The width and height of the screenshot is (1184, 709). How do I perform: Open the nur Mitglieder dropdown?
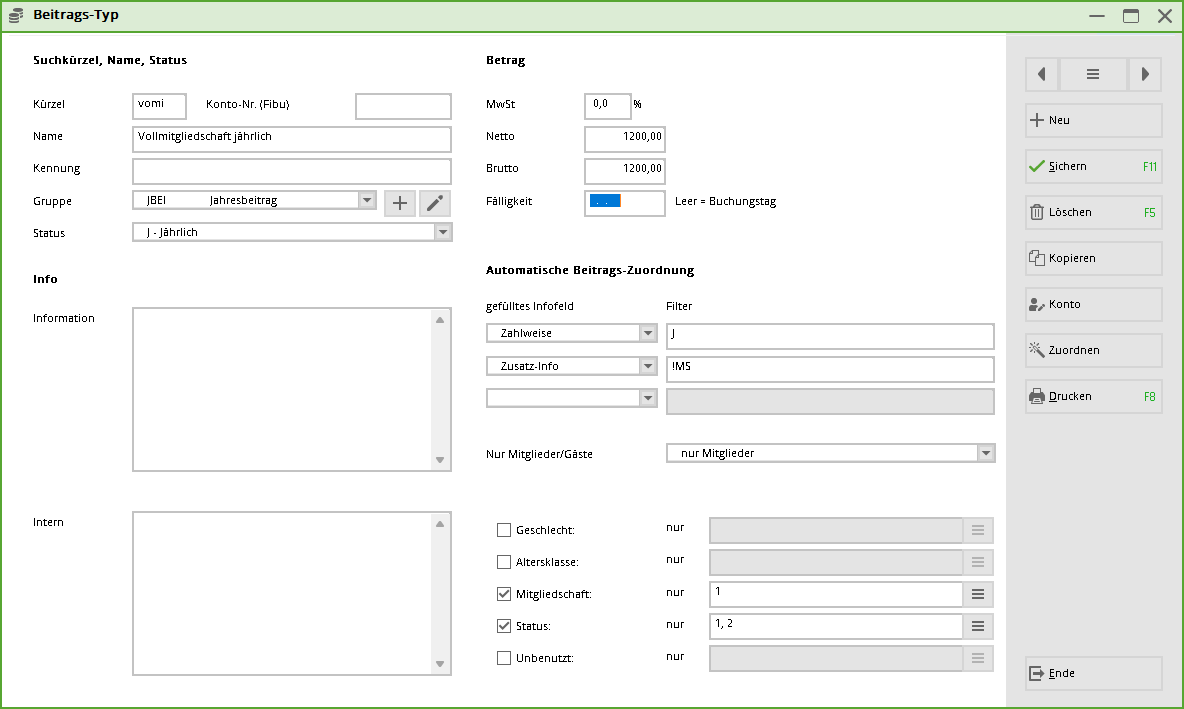pyautogui.click(x=987, y=453)
